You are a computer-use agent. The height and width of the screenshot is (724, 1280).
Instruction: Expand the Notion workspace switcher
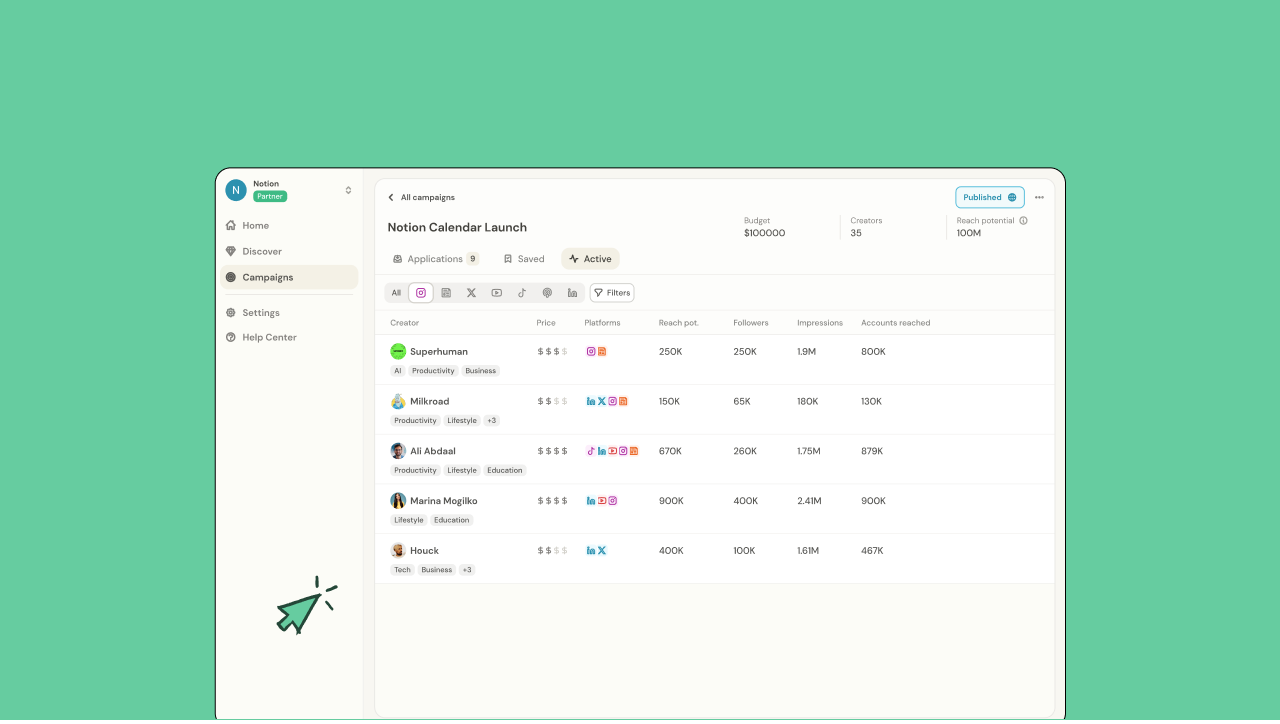pyautogui.click(x=348, y=190)
